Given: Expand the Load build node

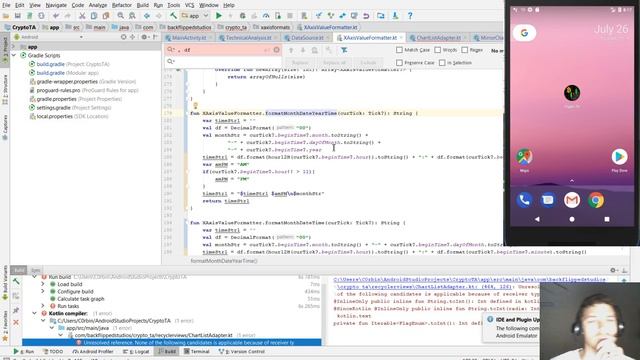Looking at the screenshot, I should click(x=43, y=284).
